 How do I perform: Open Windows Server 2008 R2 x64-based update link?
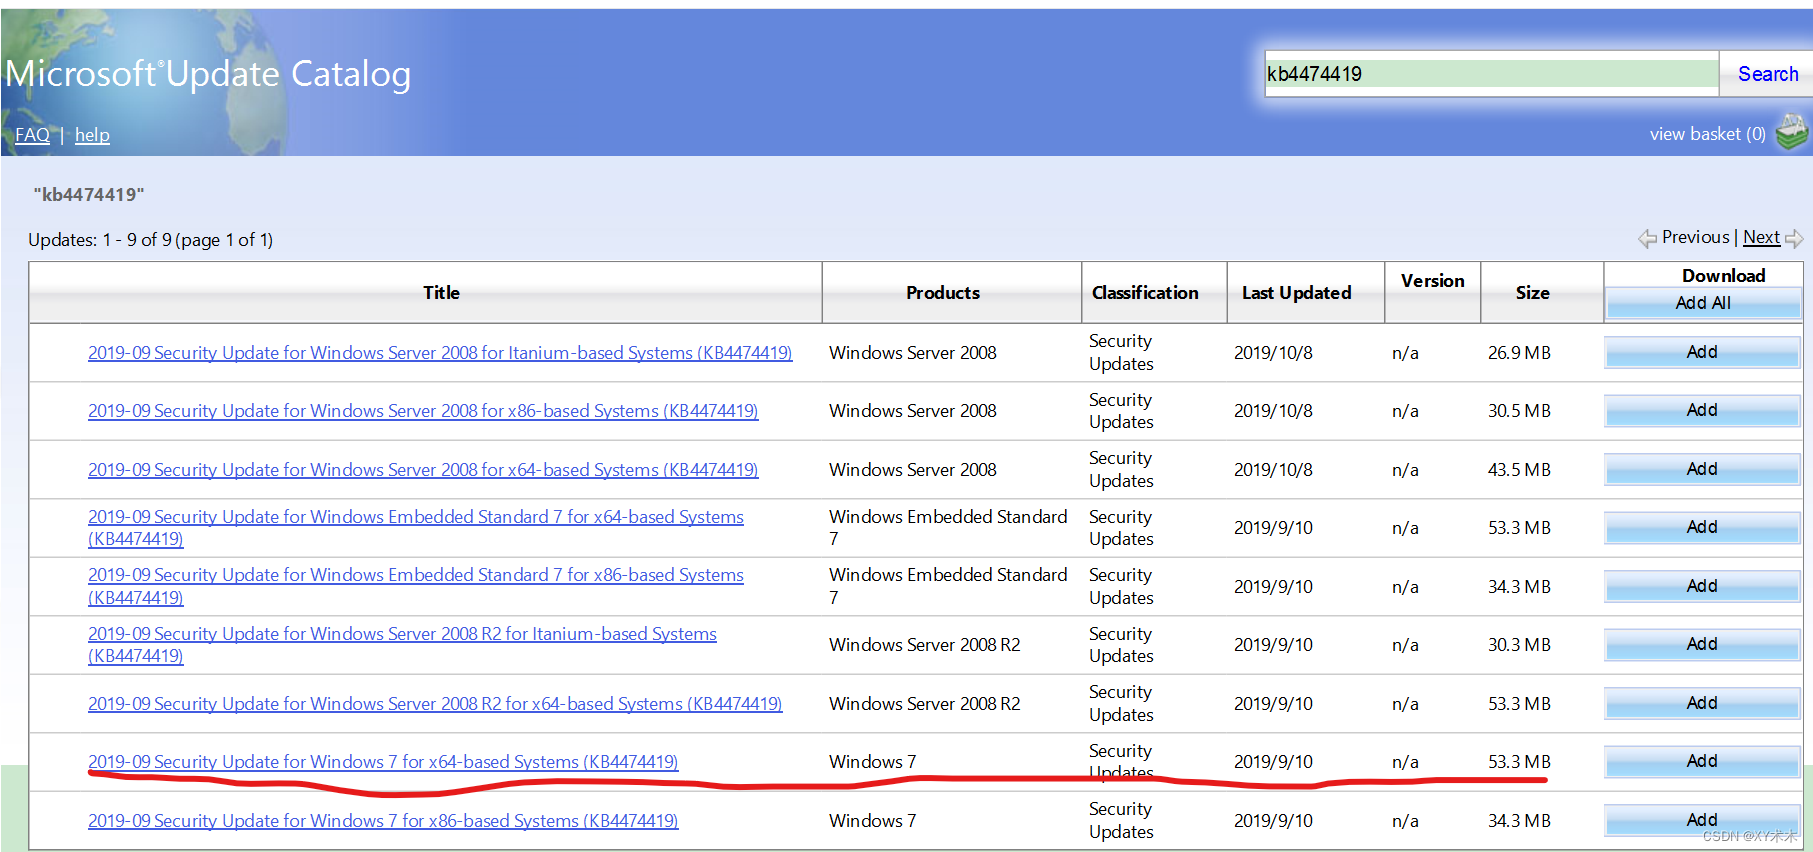click(x=435, y=704)
